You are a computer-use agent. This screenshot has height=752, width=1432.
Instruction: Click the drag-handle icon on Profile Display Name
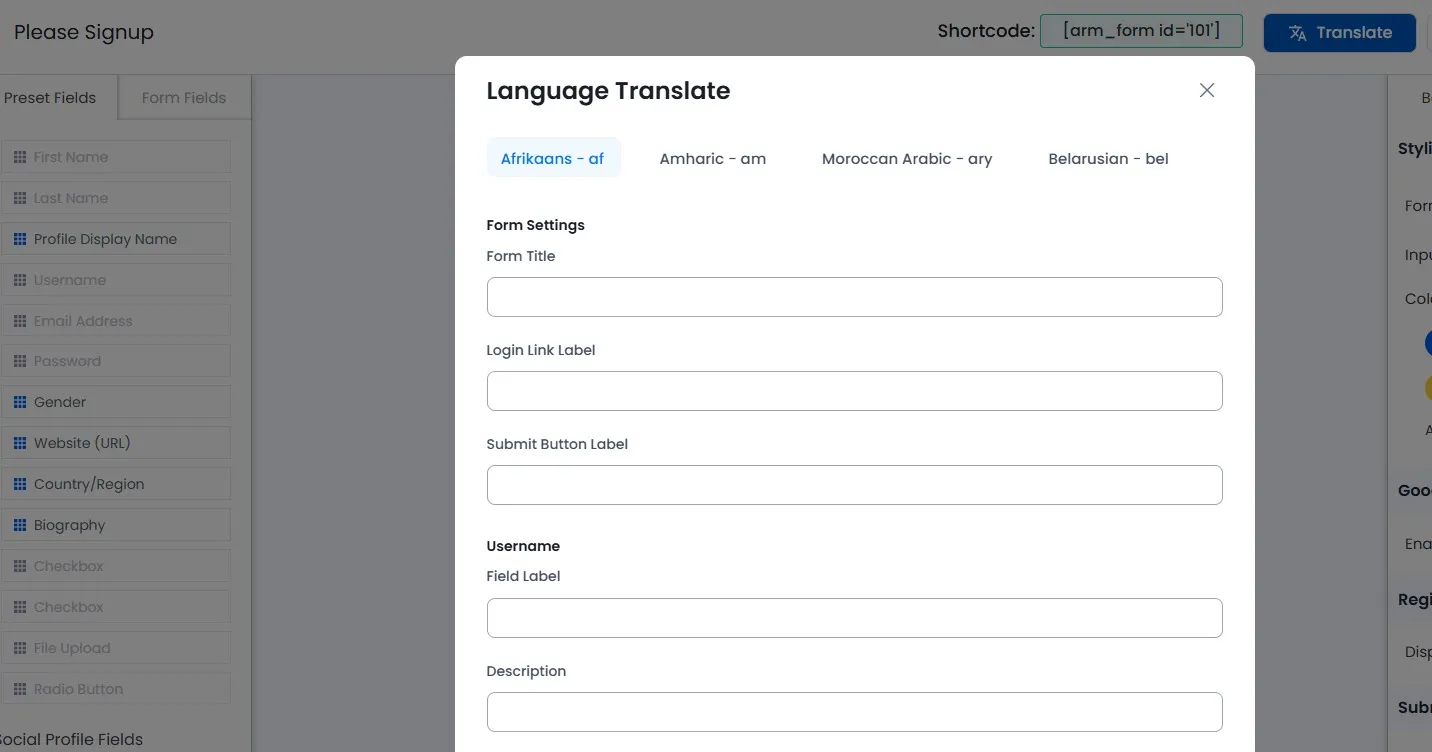coord(20,238)
